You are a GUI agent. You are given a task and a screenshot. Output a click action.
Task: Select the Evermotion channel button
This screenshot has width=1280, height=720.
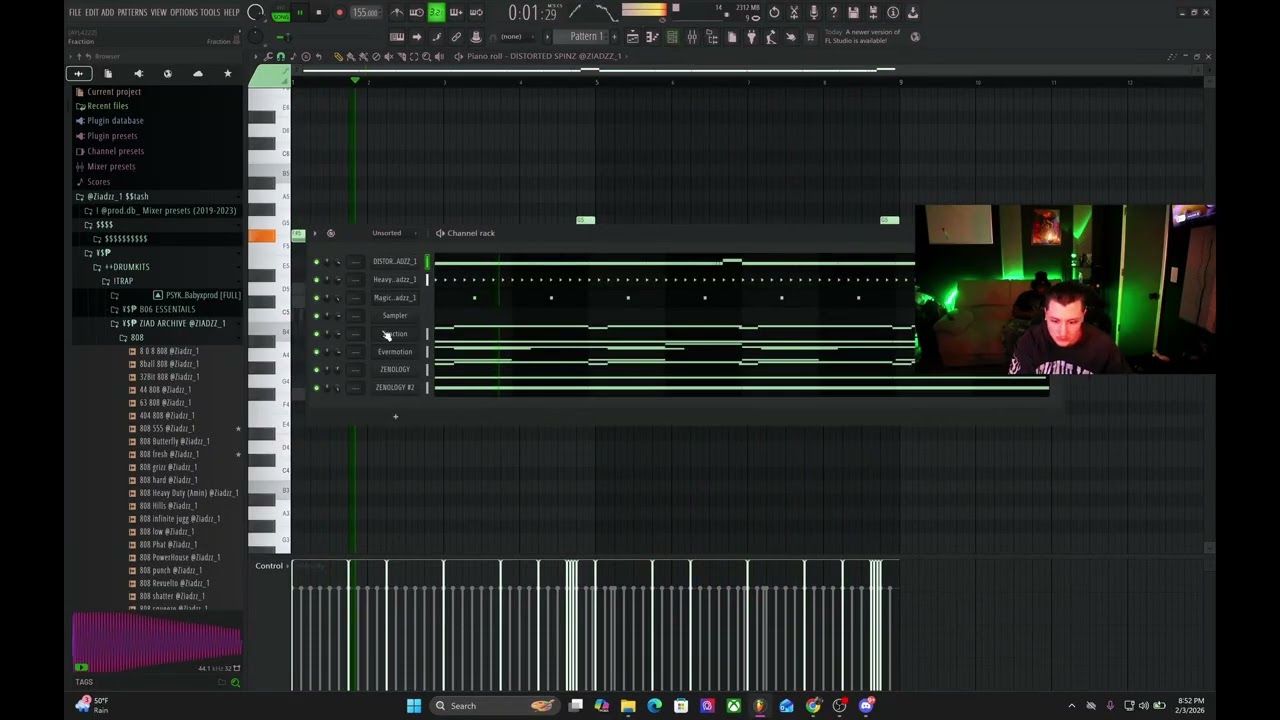point(395,352)
